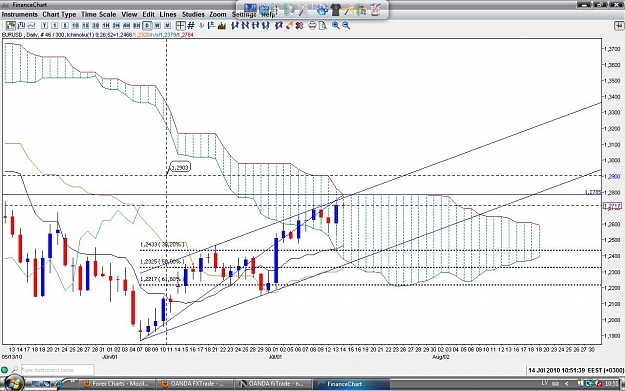625x391 pixels.
Task: Click the magnifier icon beside instrument field
Action: click(x=14, y=370)
